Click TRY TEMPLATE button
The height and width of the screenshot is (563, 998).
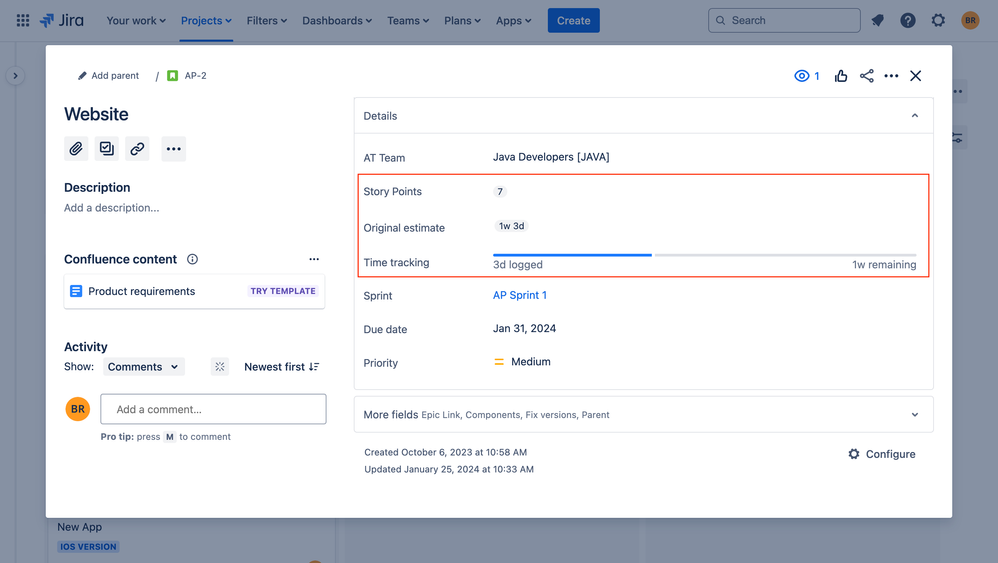(283, 291)
